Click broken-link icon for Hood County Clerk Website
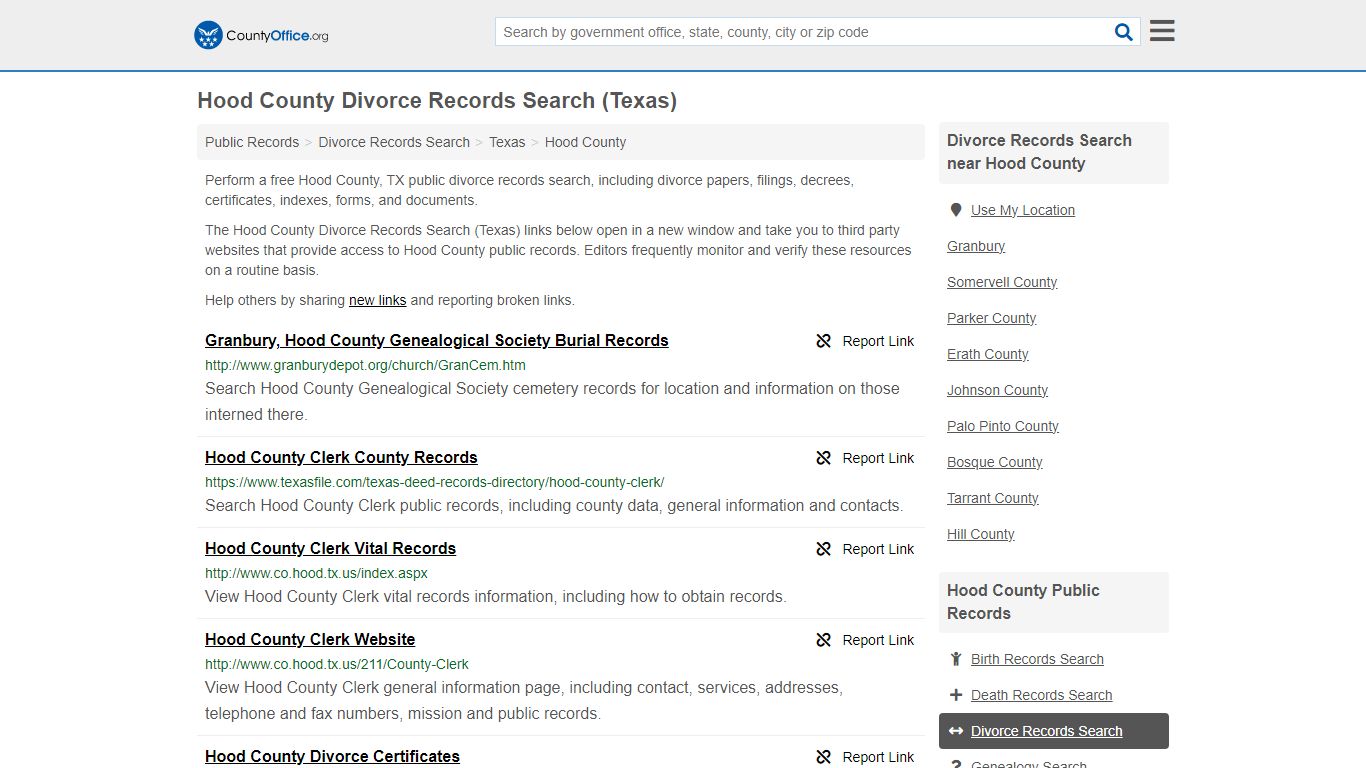The height and width of the screenshot is (768, 1366). (x=824, y=640)
